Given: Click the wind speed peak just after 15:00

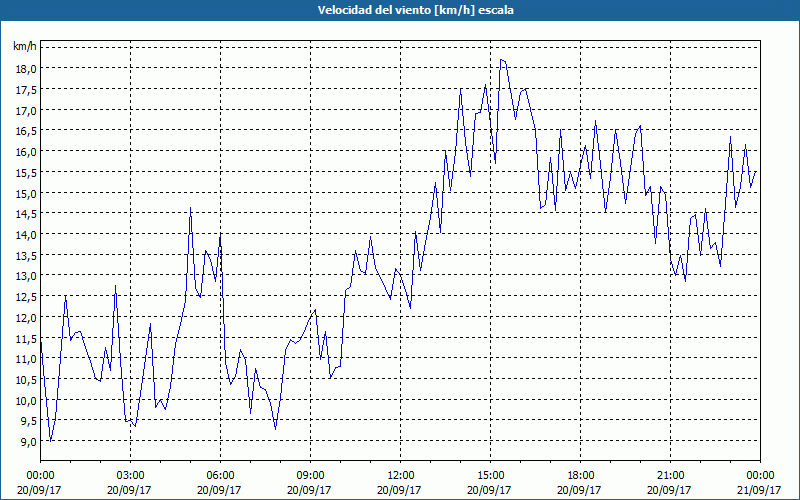Looking at the screenshot, I should [x=502, y=60].
